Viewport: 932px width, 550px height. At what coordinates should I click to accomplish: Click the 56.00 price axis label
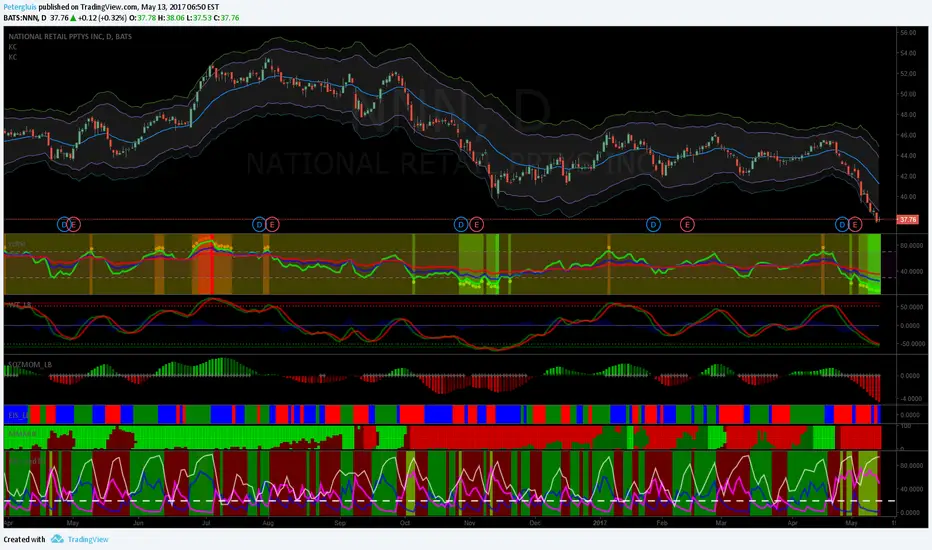[908, 33]
